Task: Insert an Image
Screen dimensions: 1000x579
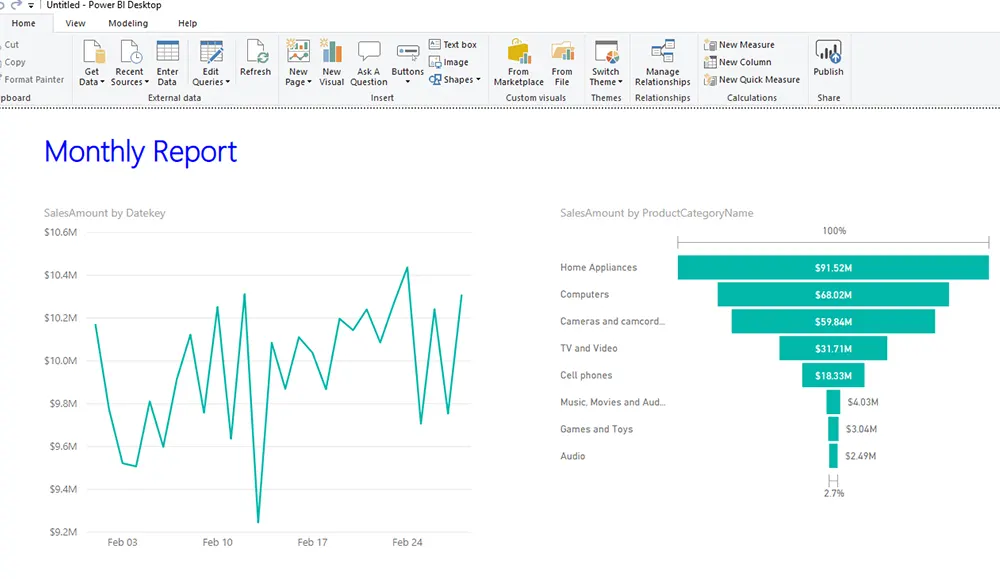Action: click(449, 62)
